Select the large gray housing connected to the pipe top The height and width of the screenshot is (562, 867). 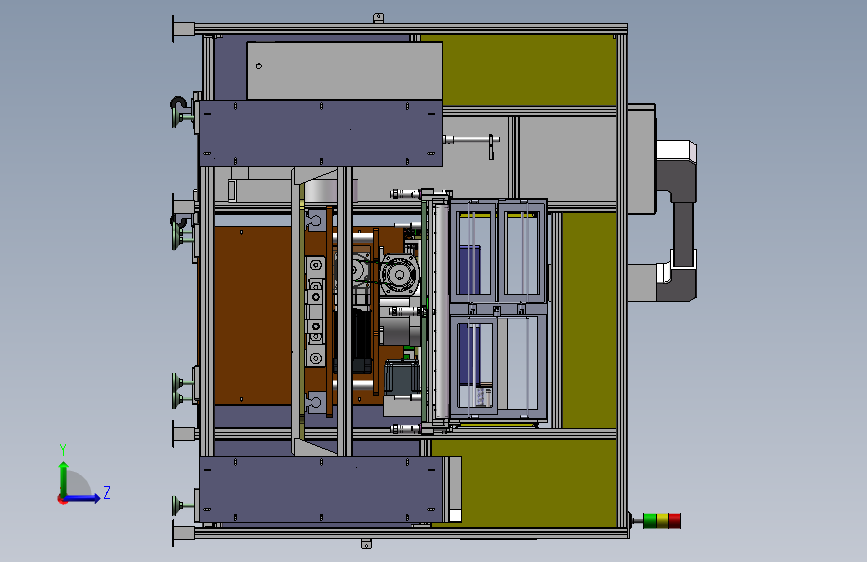click(x=641, y=159)
